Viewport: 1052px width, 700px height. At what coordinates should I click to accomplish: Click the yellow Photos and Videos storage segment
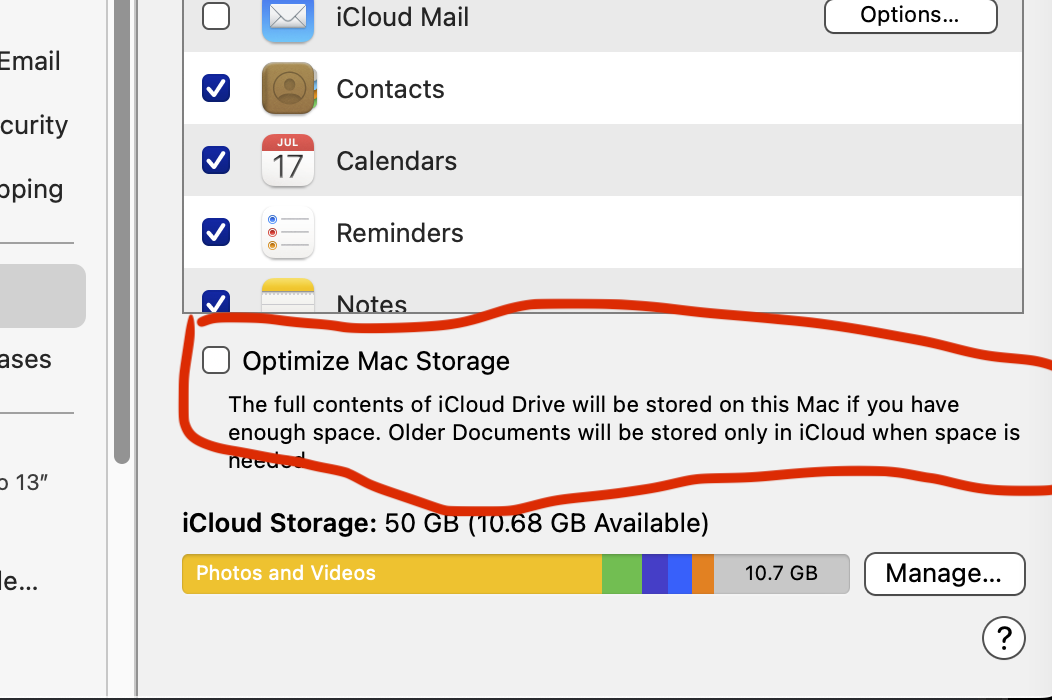390,574
